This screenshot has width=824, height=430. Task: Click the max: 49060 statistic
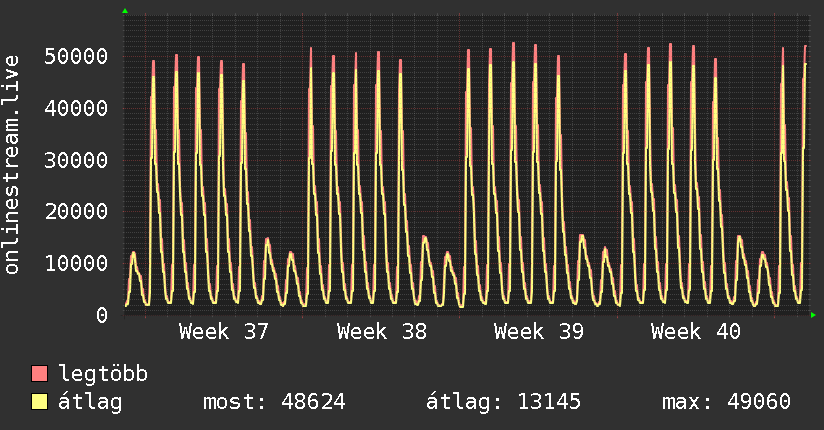[x=726, y=402]
